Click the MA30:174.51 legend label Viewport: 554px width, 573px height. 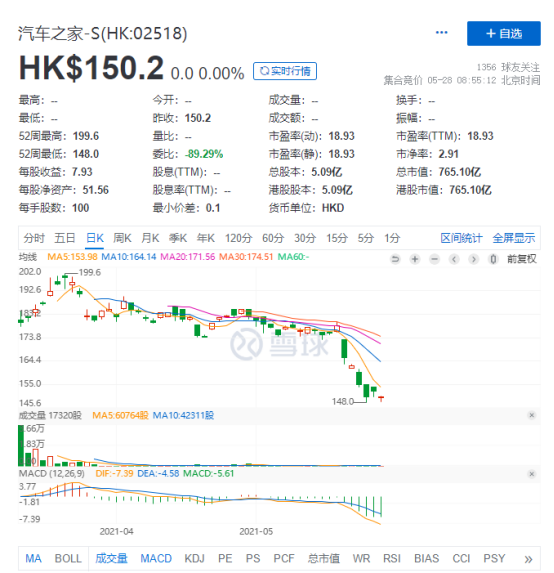coord(246,257)
